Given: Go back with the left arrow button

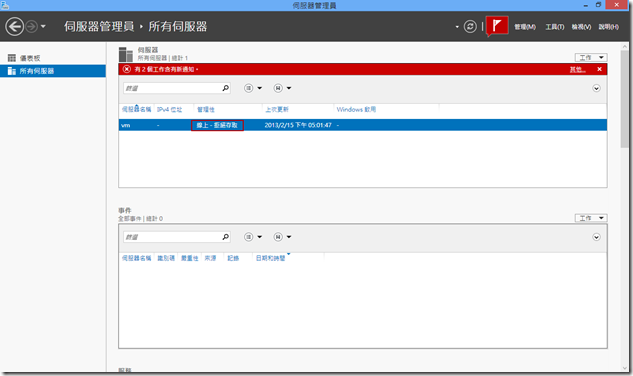Looking at the screenshot, I should click(14, 27).
